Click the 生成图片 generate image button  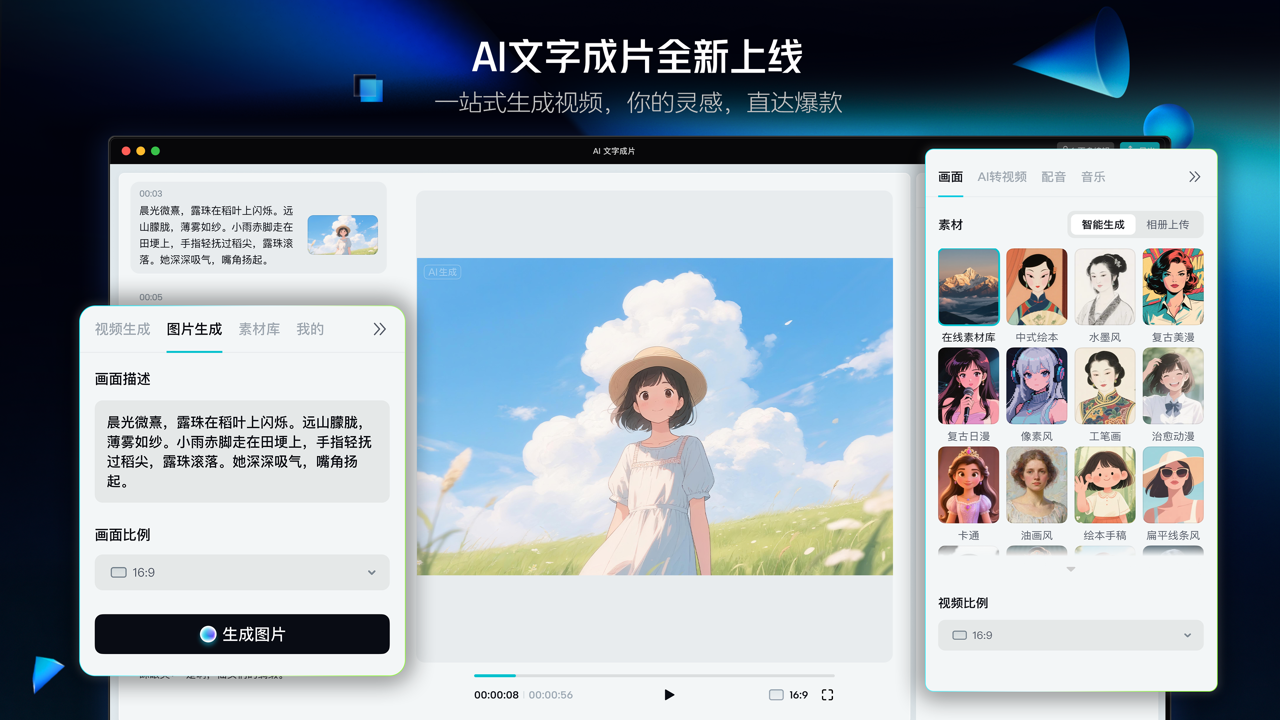[242, 634]
